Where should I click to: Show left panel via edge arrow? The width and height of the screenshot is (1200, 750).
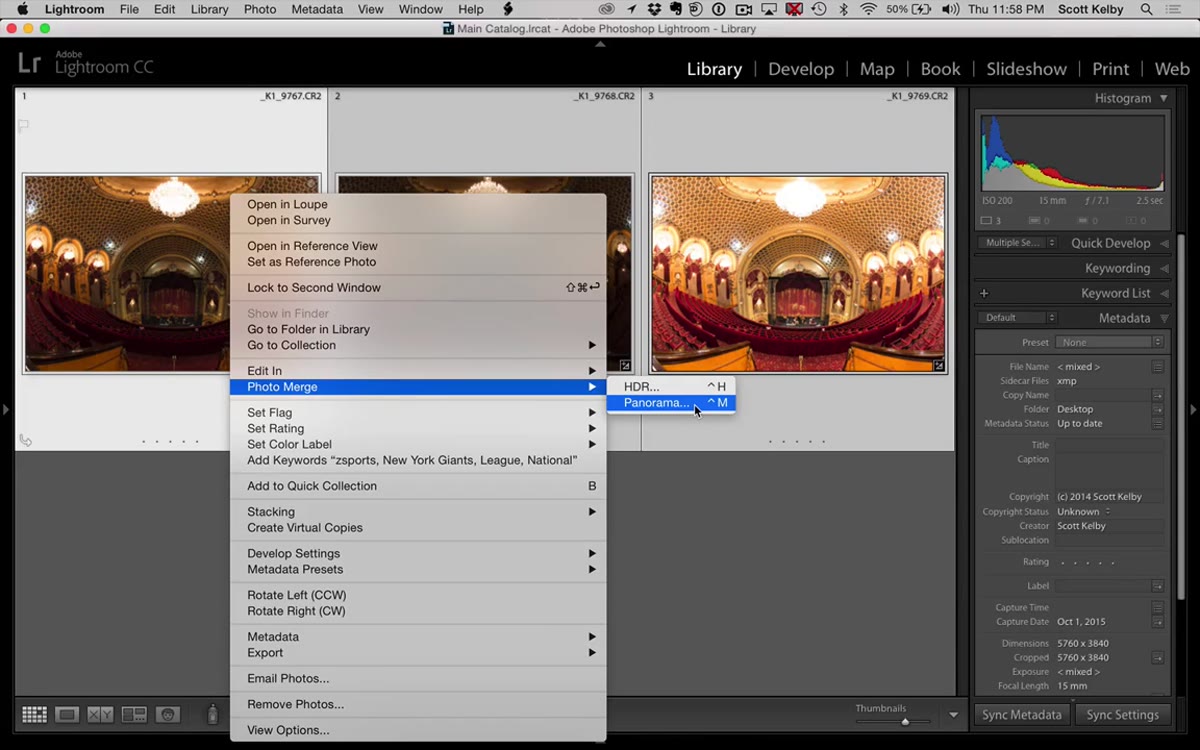[x=6, y=409]
